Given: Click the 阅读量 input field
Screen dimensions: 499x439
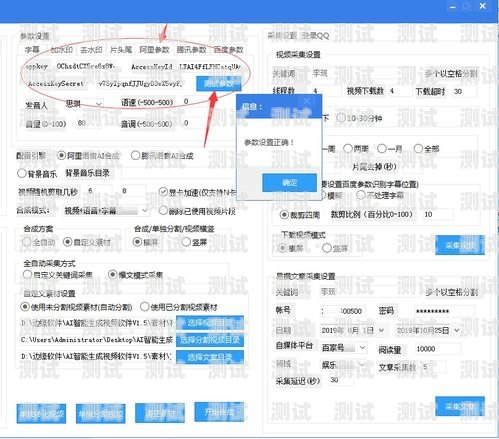Looking at the screenshot, I should [438, 349].
